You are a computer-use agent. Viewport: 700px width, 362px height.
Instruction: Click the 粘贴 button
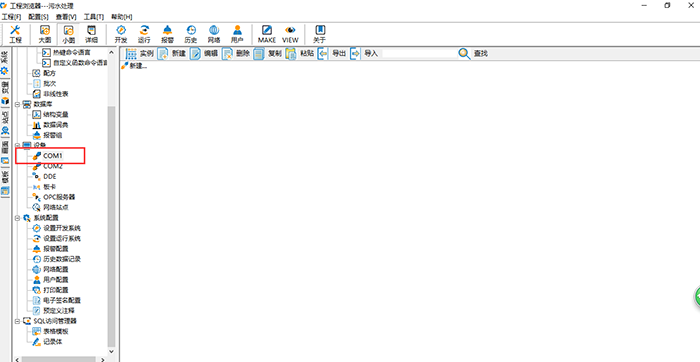(300, 54)
